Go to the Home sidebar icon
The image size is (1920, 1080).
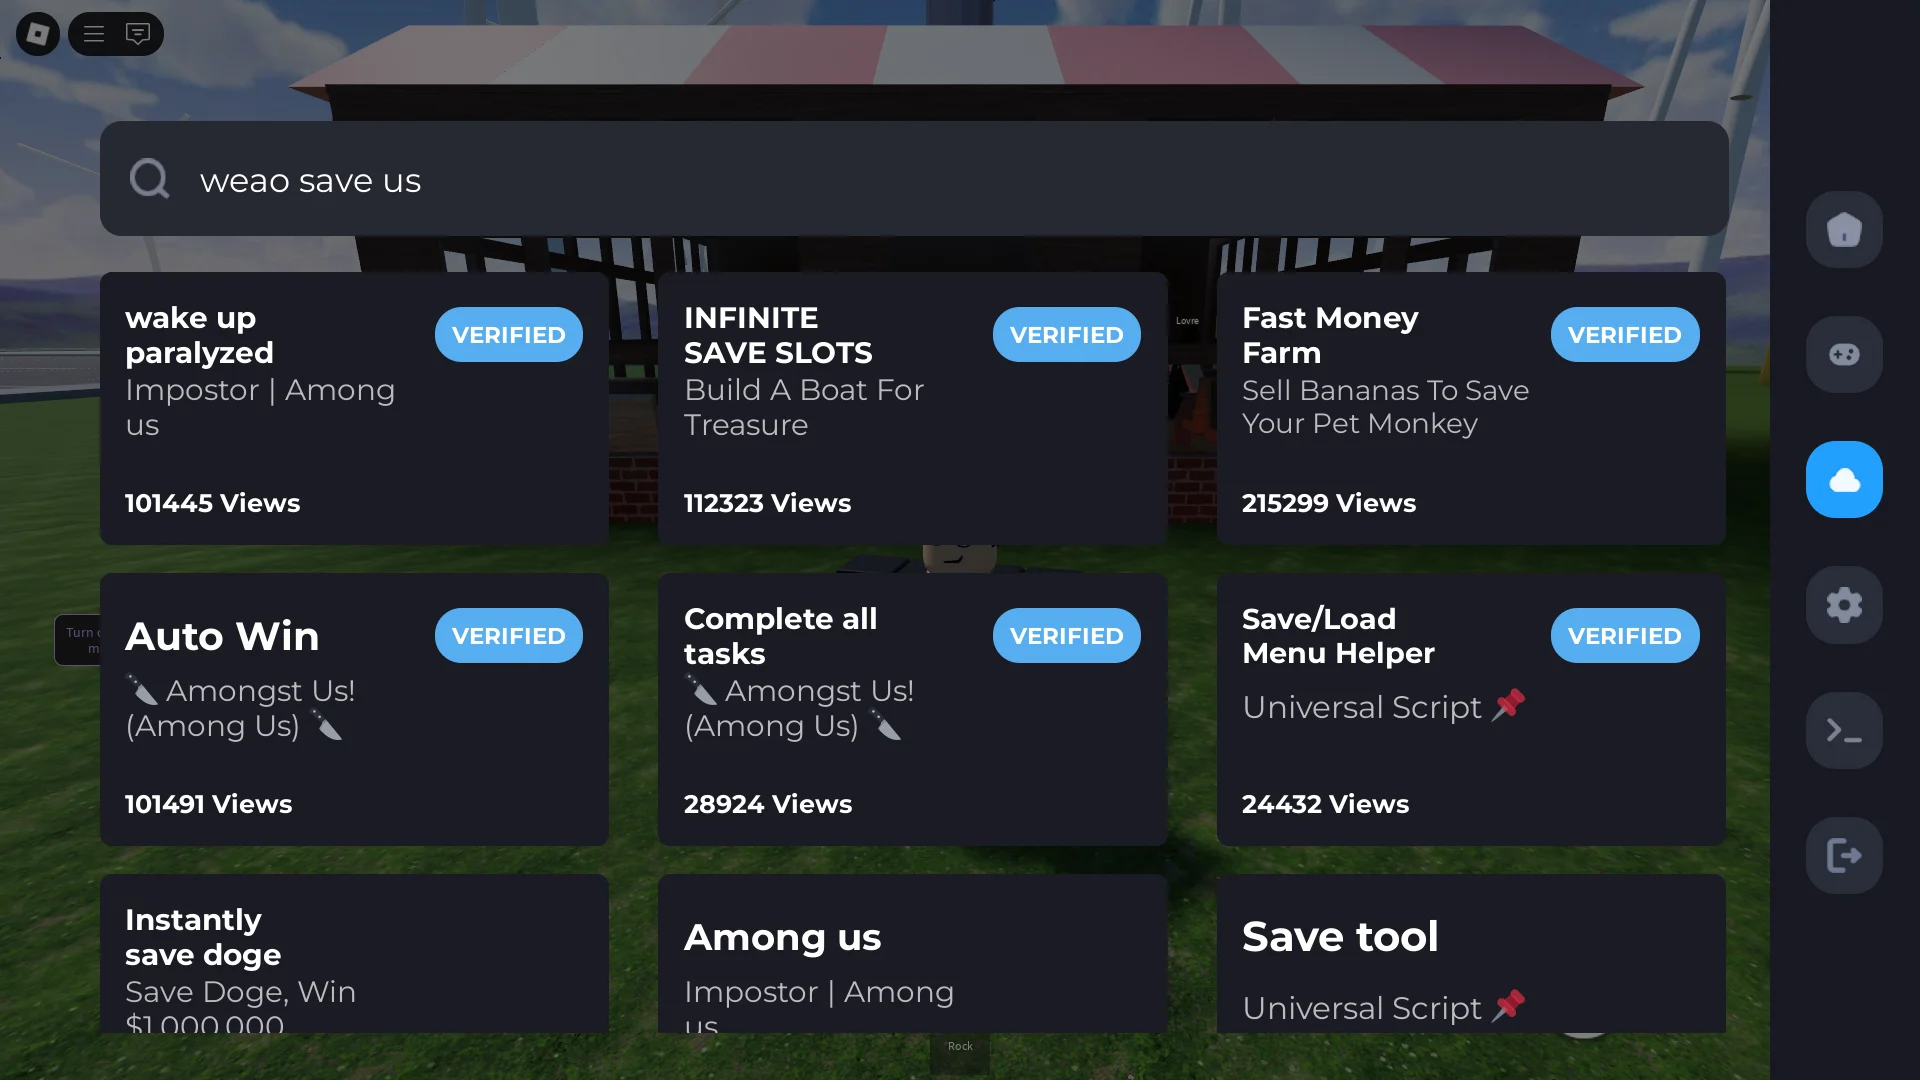1844,229
